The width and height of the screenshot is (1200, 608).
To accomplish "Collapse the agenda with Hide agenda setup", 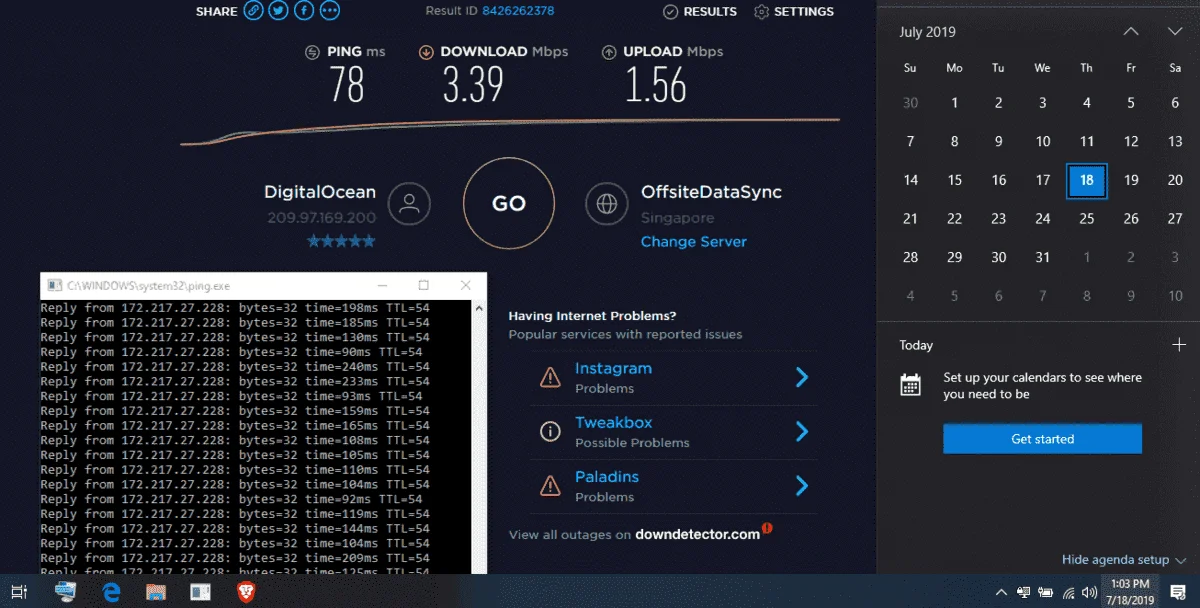I will pos(1123,560).
